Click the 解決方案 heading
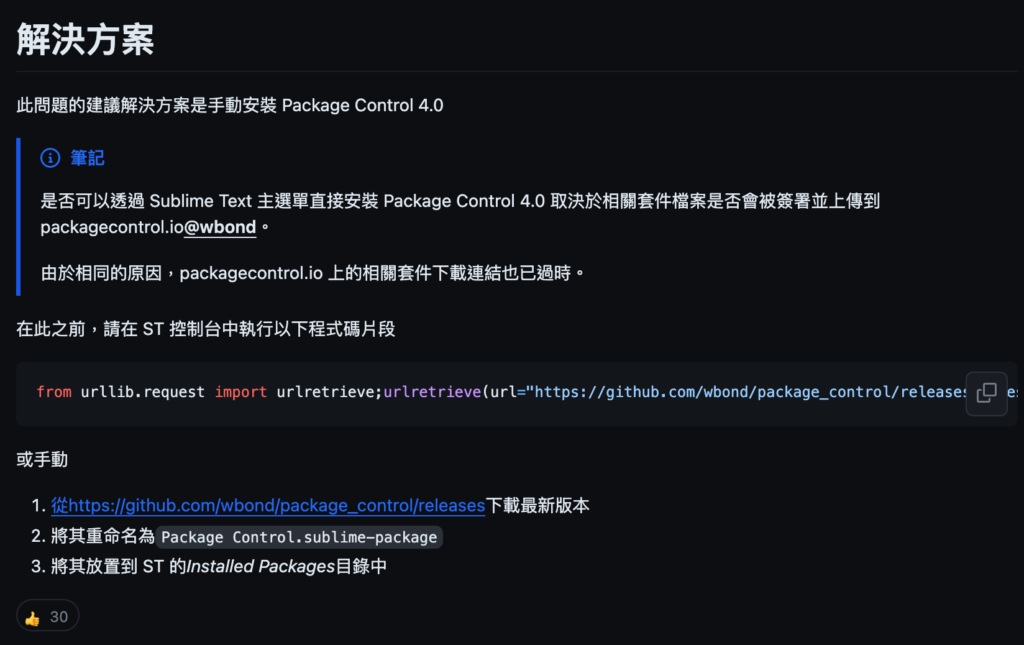1024x645 pixels. tap(85, 39)
